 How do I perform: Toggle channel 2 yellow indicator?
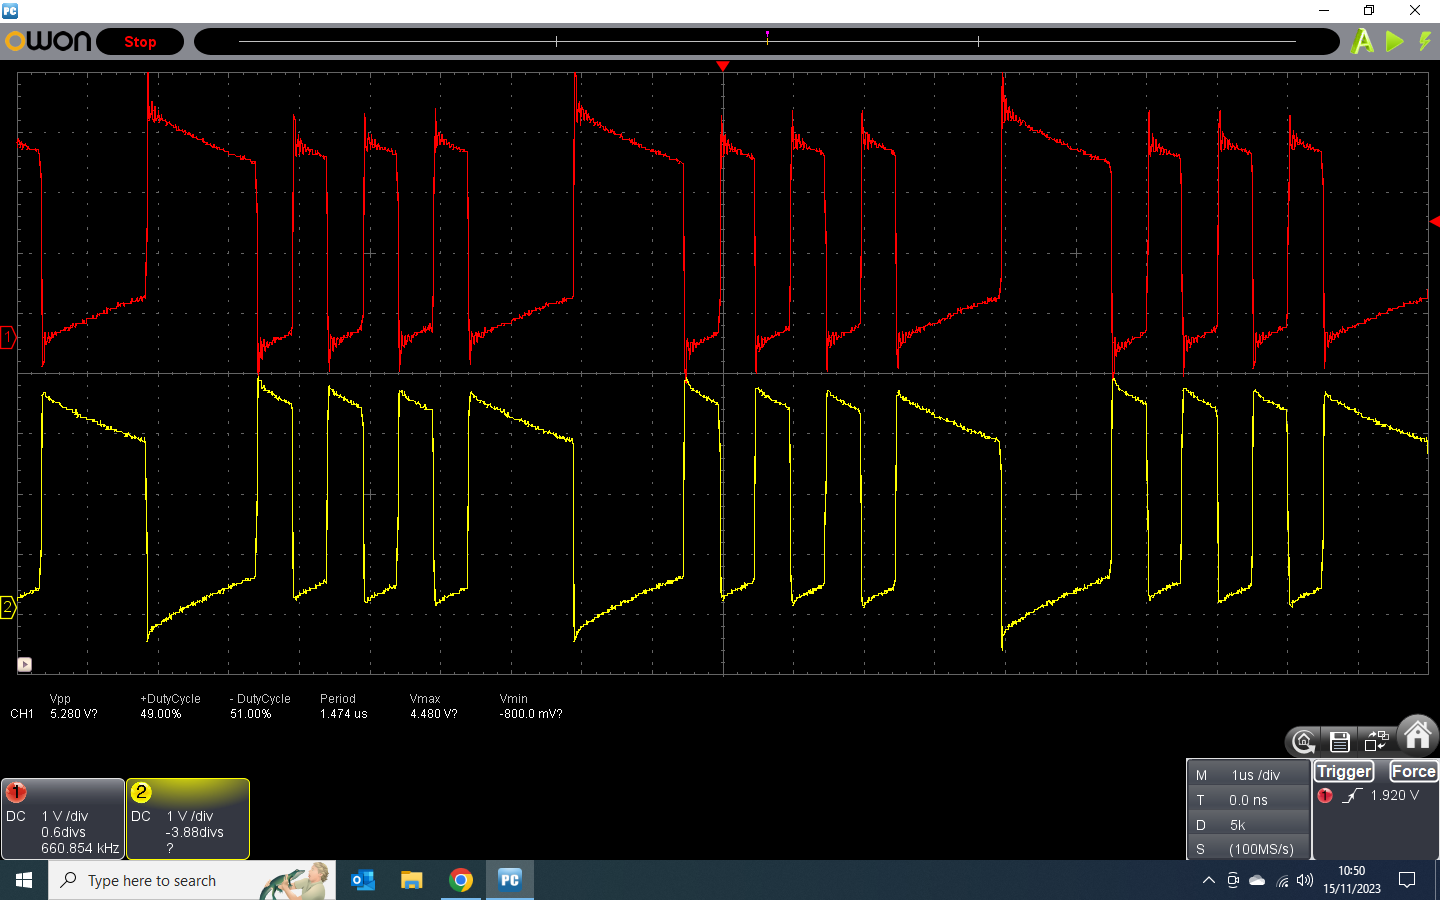141,793
